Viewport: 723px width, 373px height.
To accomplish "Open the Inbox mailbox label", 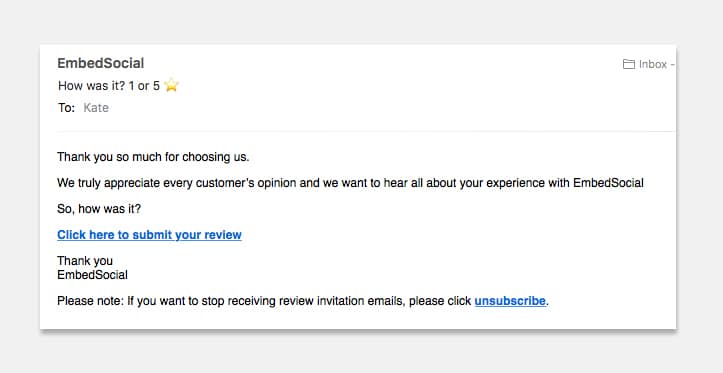I will point(653,64).
